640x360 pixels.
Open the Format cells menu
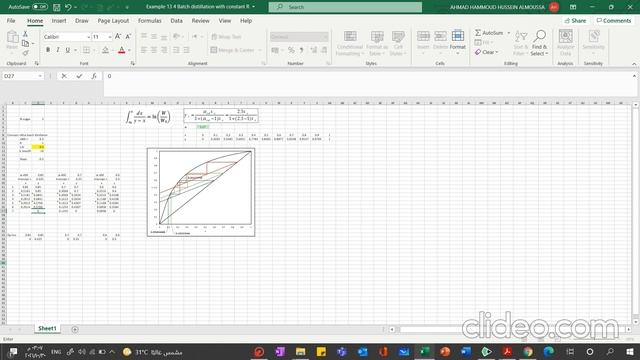coord(458,42)
